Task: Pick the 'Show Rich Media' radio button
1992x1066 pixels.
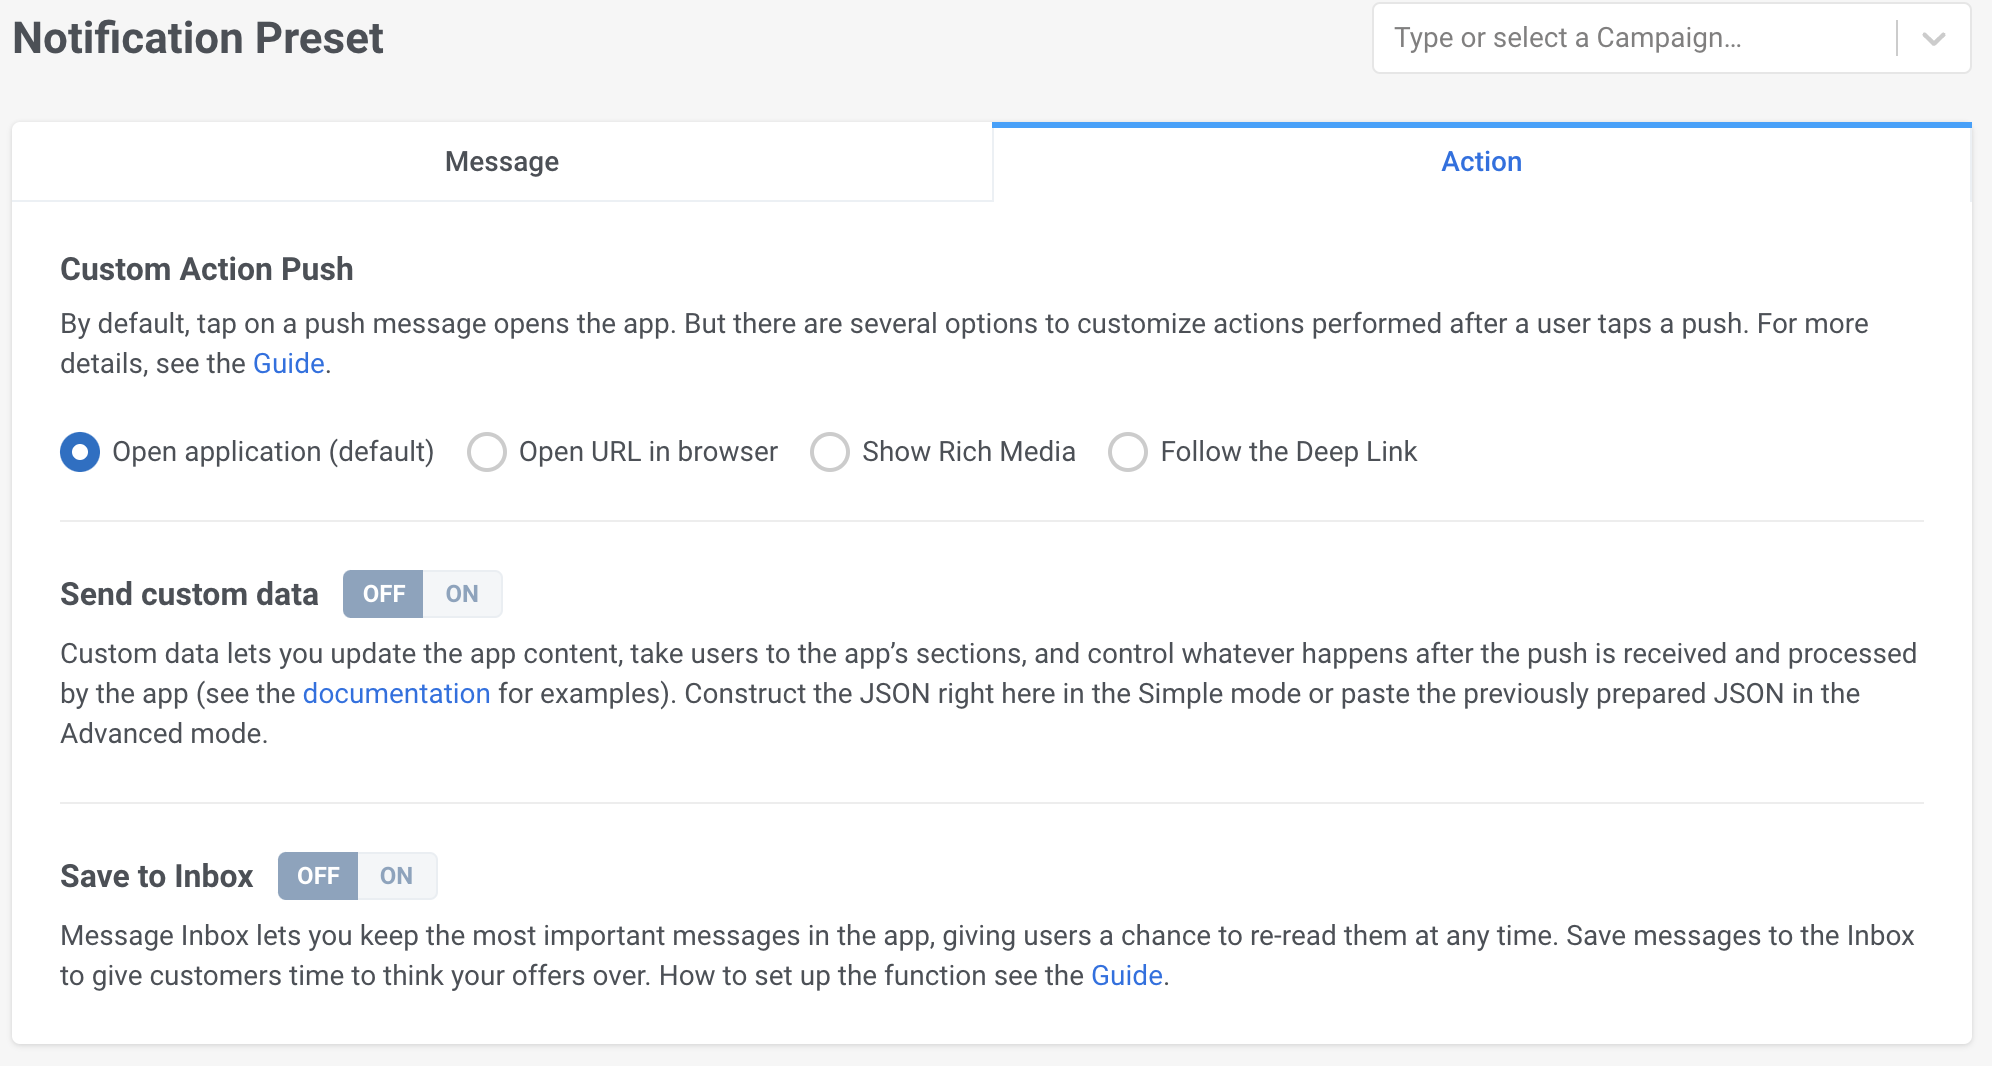Action: pos(830,452)
